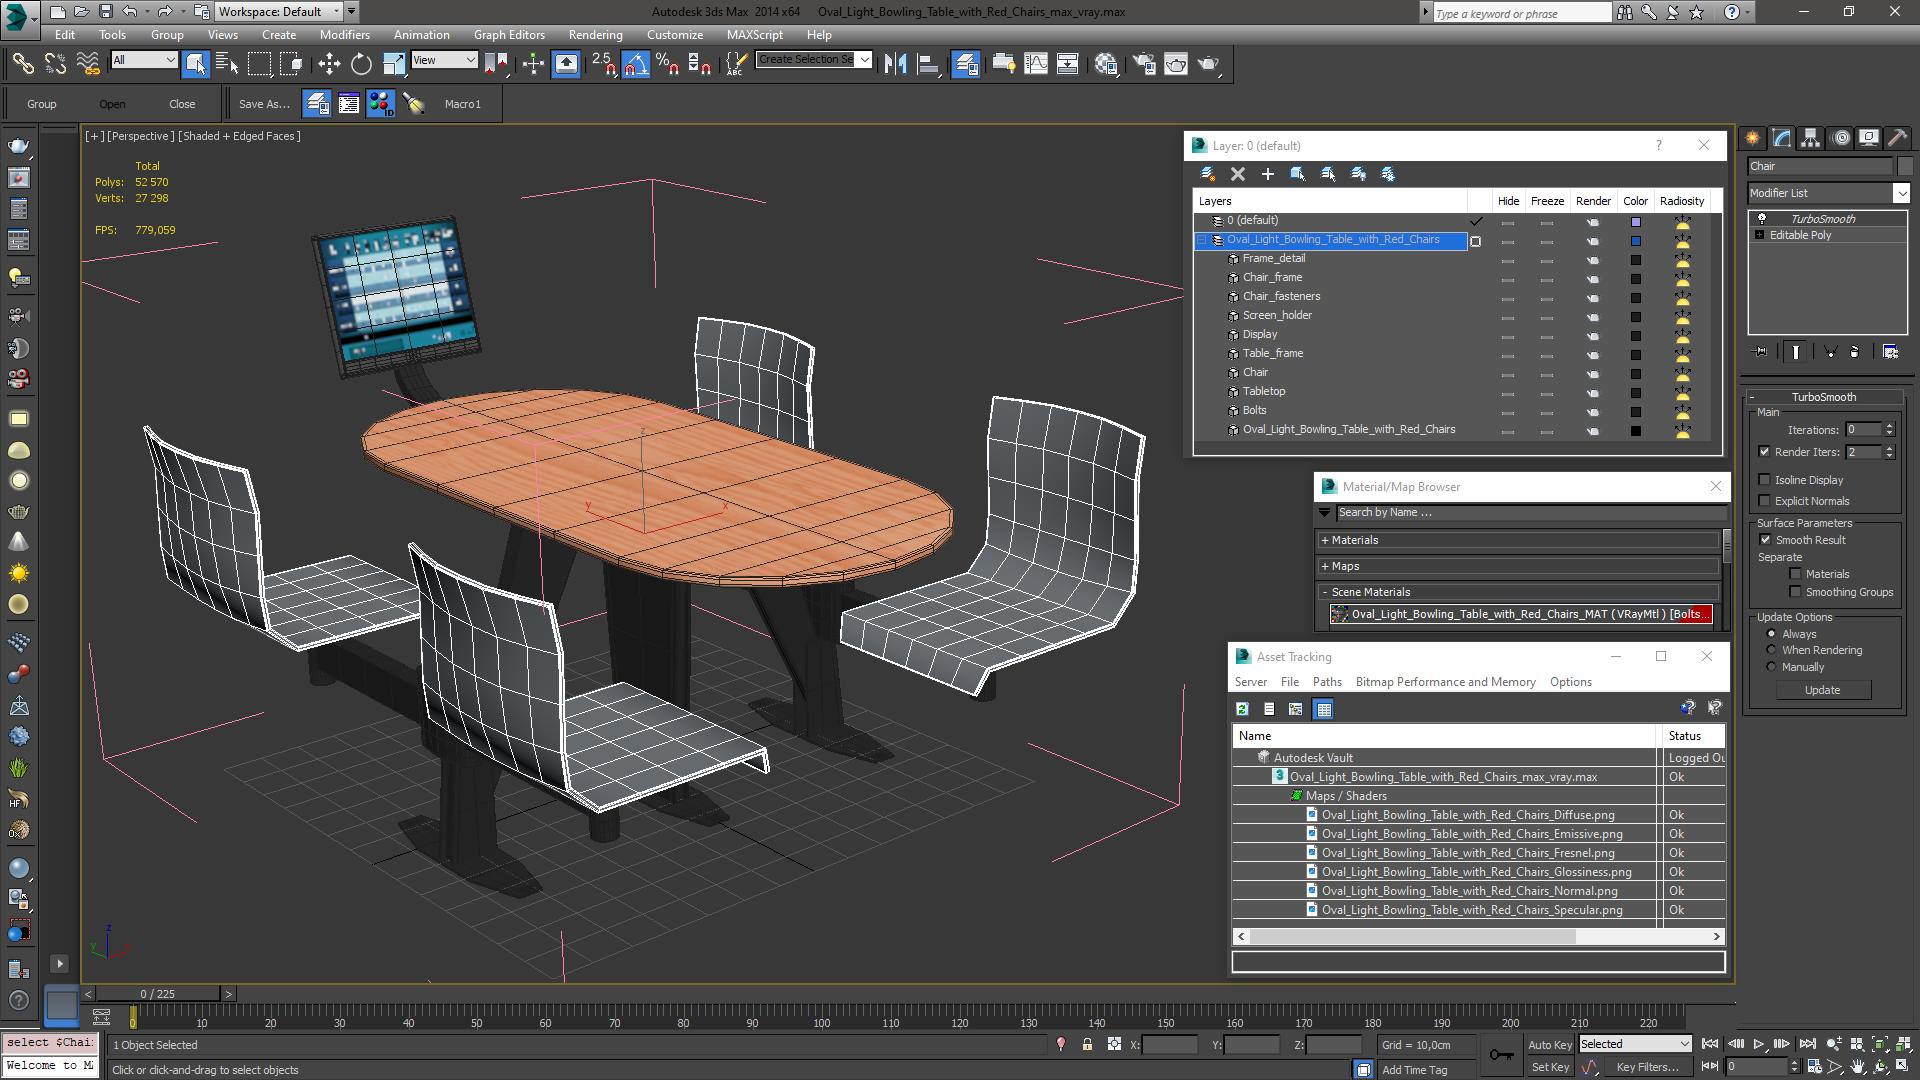The width and height of the screenshot is (1920, 1080).
Task: Select the Rotate tool
Action: coord(361,64)
